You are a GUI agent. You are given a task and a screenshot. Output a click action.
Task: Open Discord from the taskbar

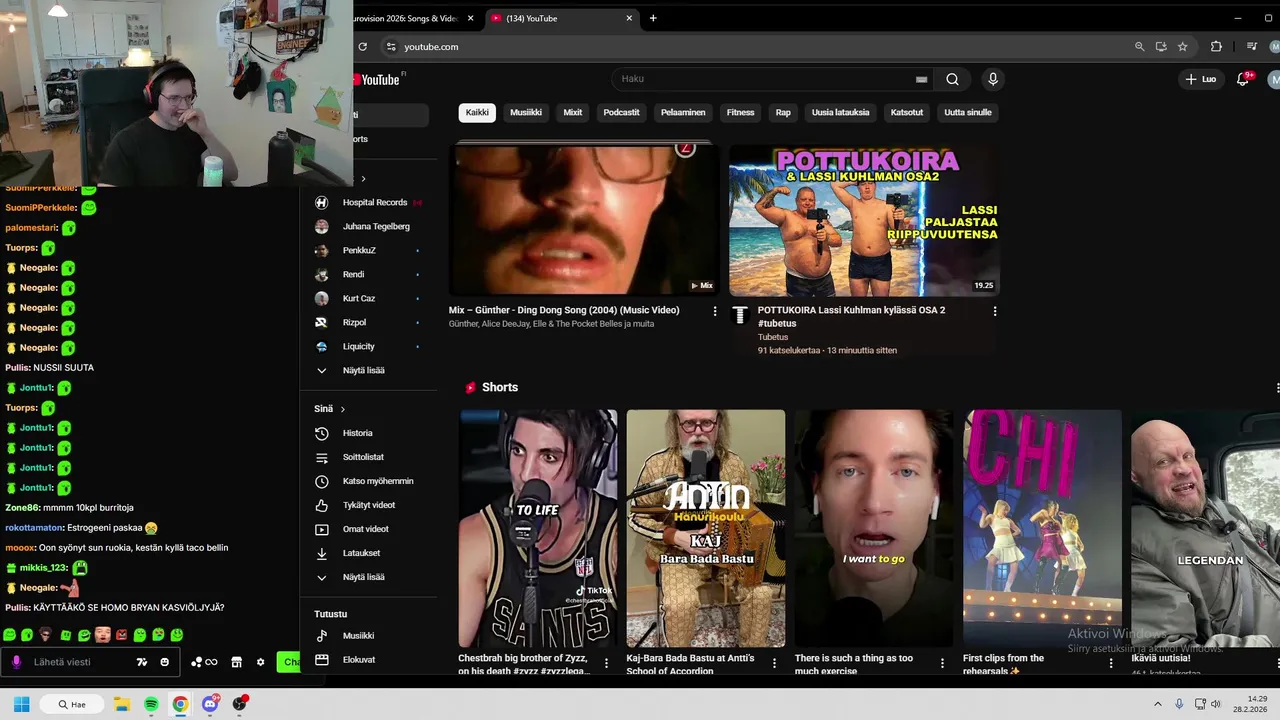click(x=209, y=704)
